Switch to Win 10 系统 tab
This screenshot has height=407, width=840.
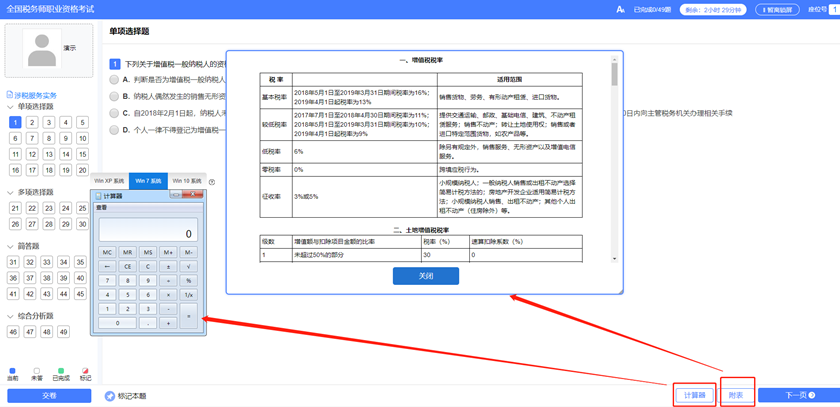pyautogui.click(x=187, y=181)
